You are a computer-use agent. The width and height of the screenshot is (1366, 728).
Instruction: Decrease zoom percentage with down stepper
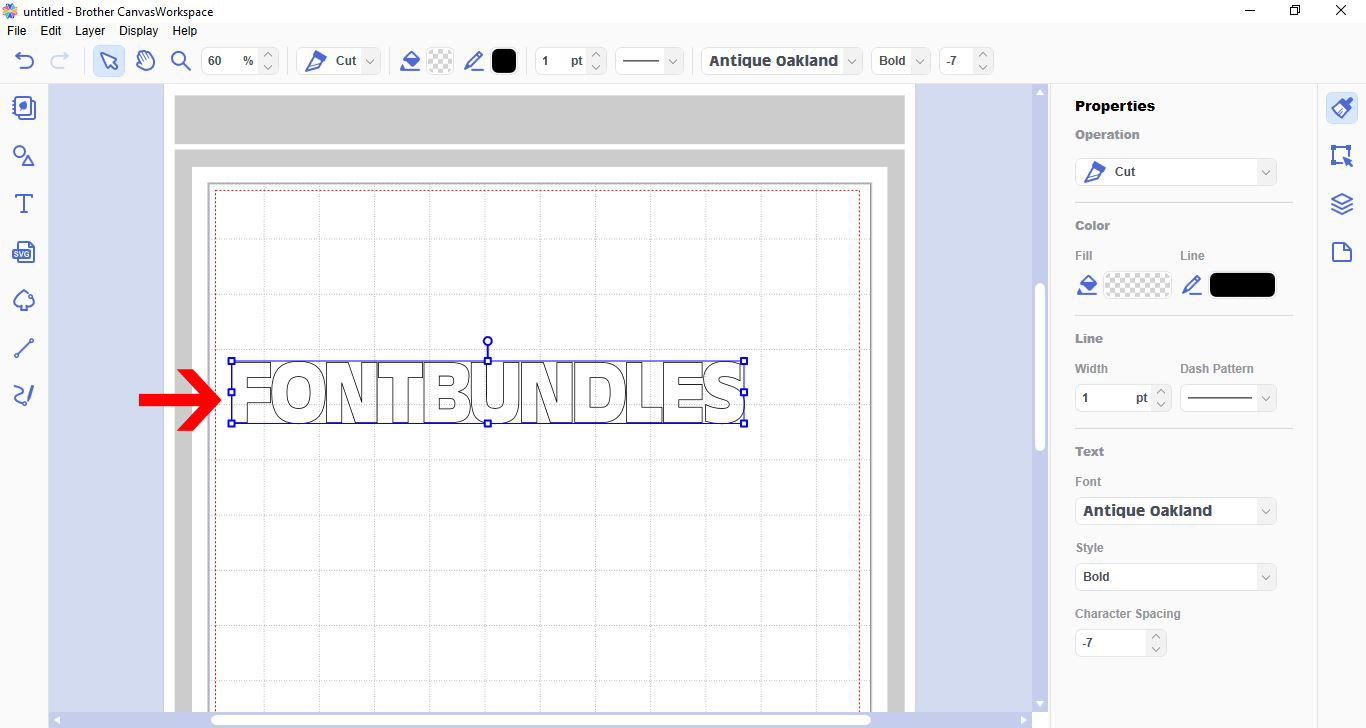(x=268, y=68)
